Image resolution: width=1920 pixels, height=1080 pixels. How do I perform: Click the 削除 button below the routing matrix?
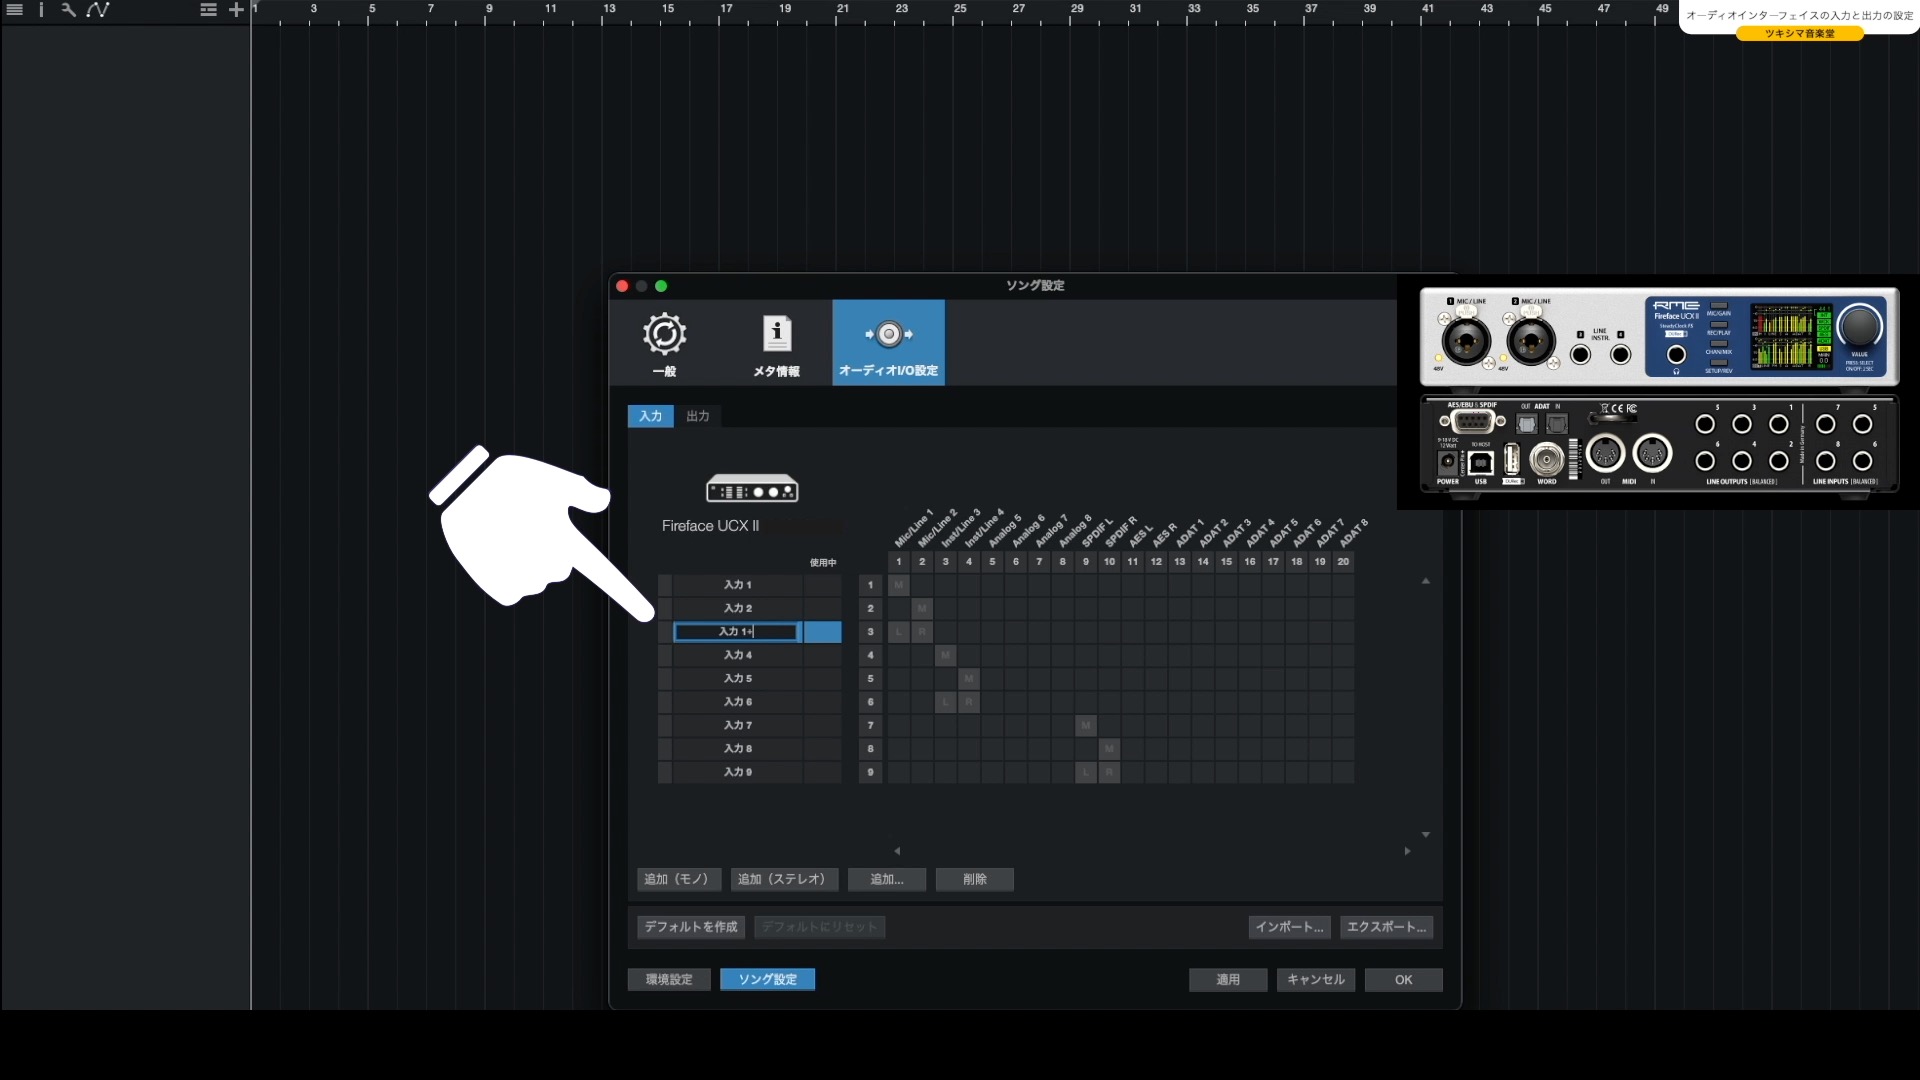(974, 879)
